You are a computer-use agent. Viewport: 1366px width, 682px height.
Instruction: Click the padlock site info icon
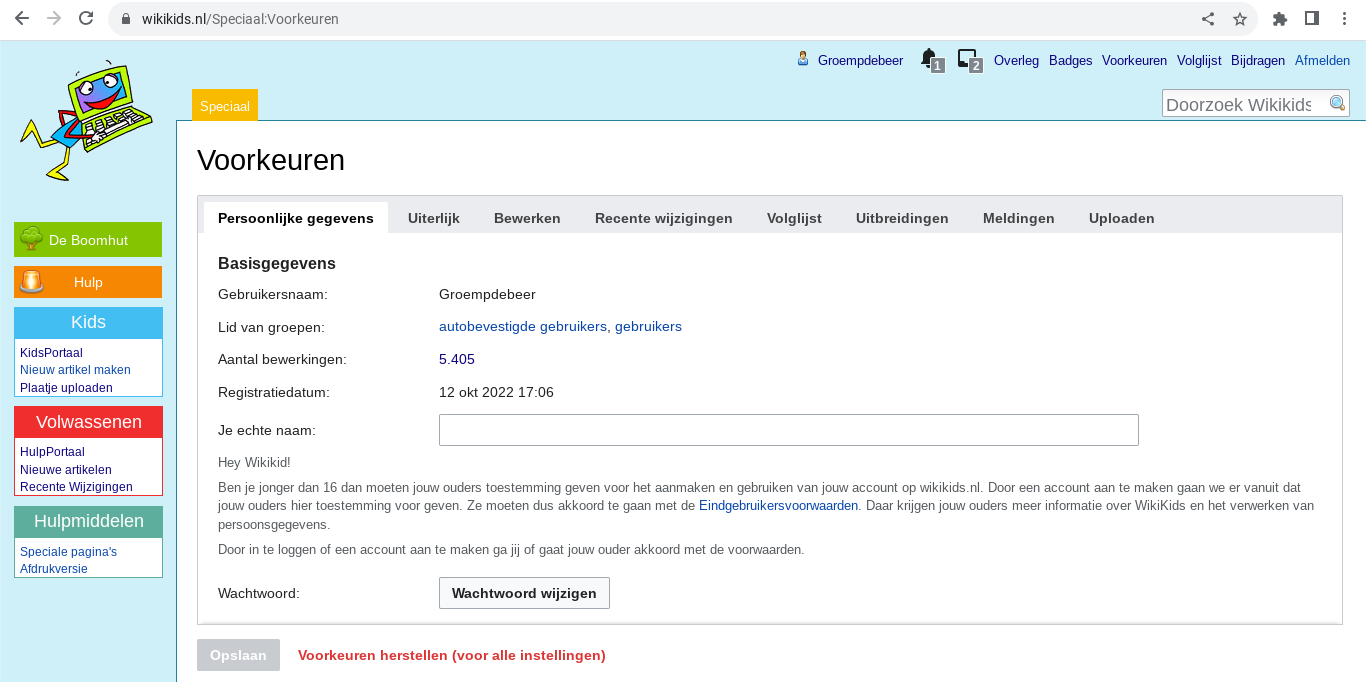click(x=126, y=19)
